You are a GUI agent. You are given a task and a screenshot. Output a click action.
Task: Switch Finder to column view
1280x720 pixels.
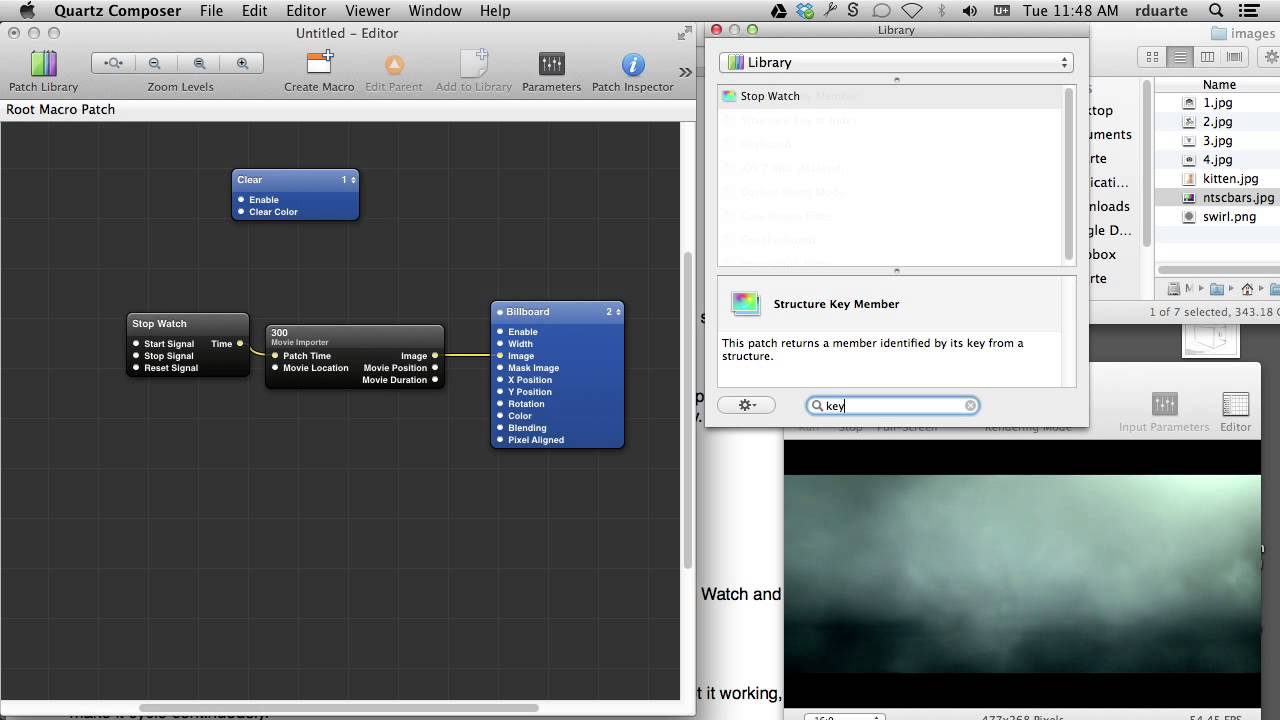tap(1207, 57)
